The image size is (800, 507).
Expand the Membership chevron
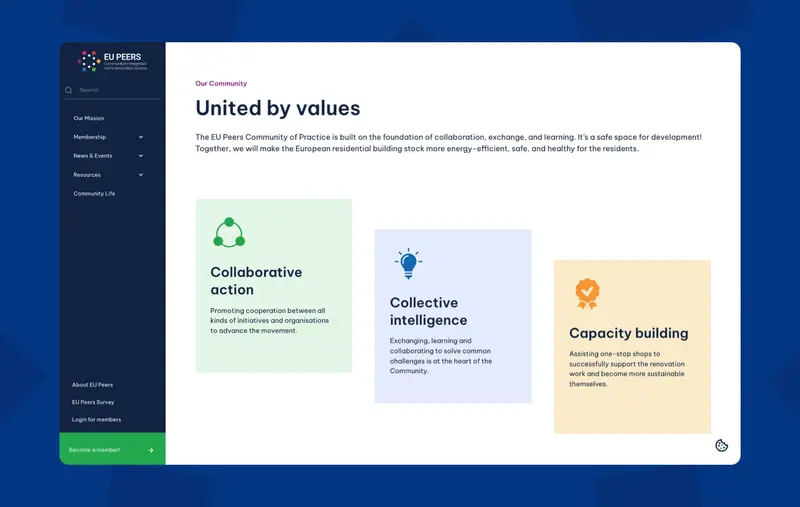(141, 137)
